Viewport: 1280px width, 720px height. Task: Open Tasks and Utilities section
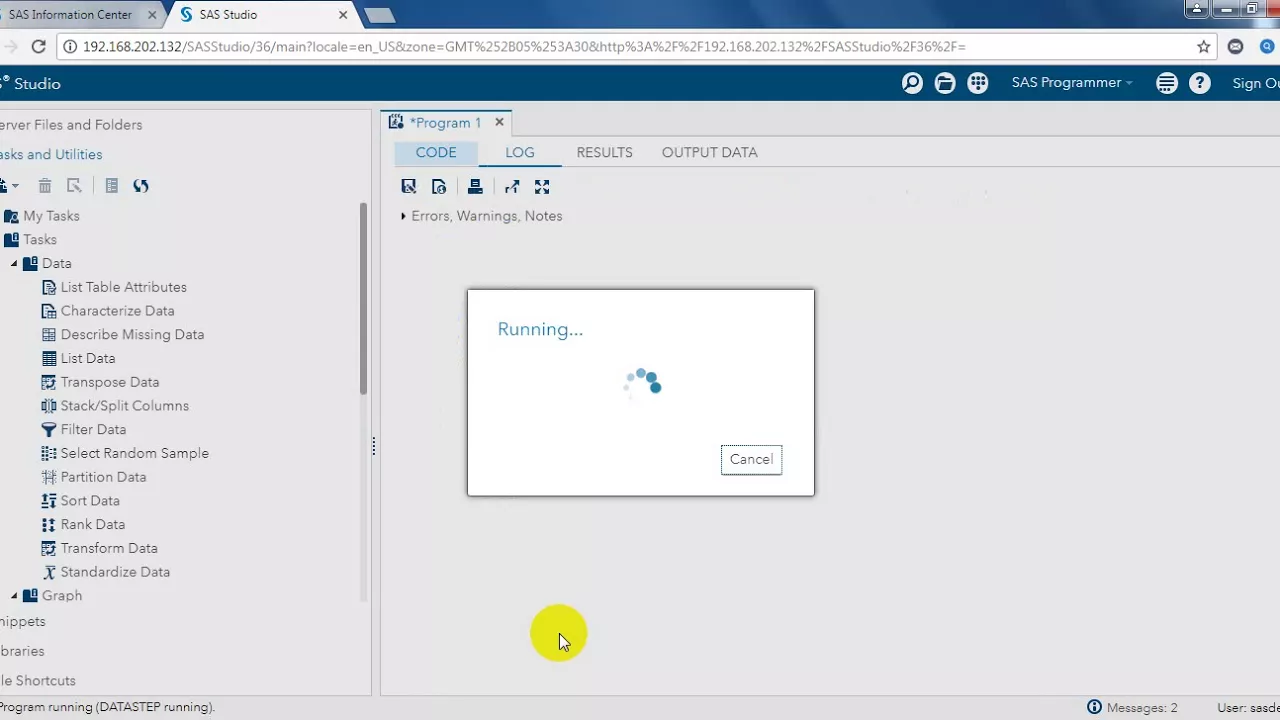tap(50, 154)
